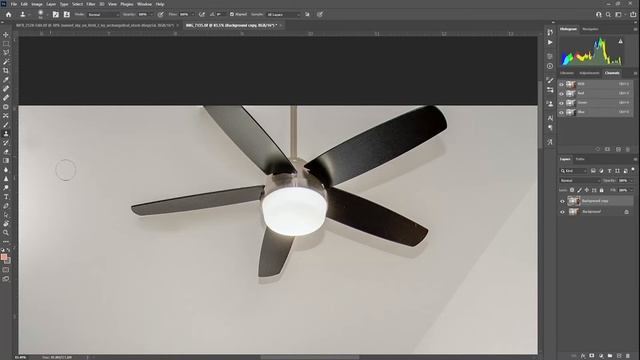640x360 pixels.
Task: Open the Sample All Layers dropdown
Action: [283, 15]
